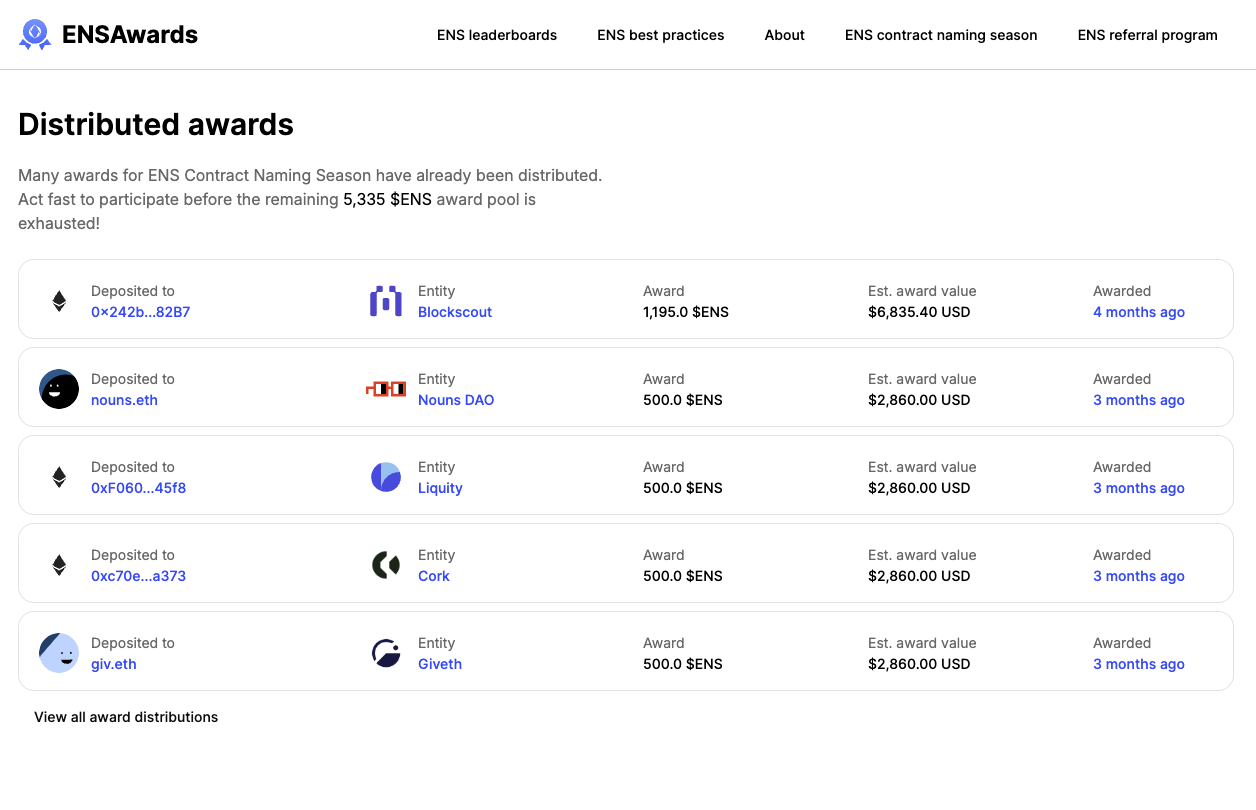
Task: Open ENS referral program page
Action: coord(1148,35)
